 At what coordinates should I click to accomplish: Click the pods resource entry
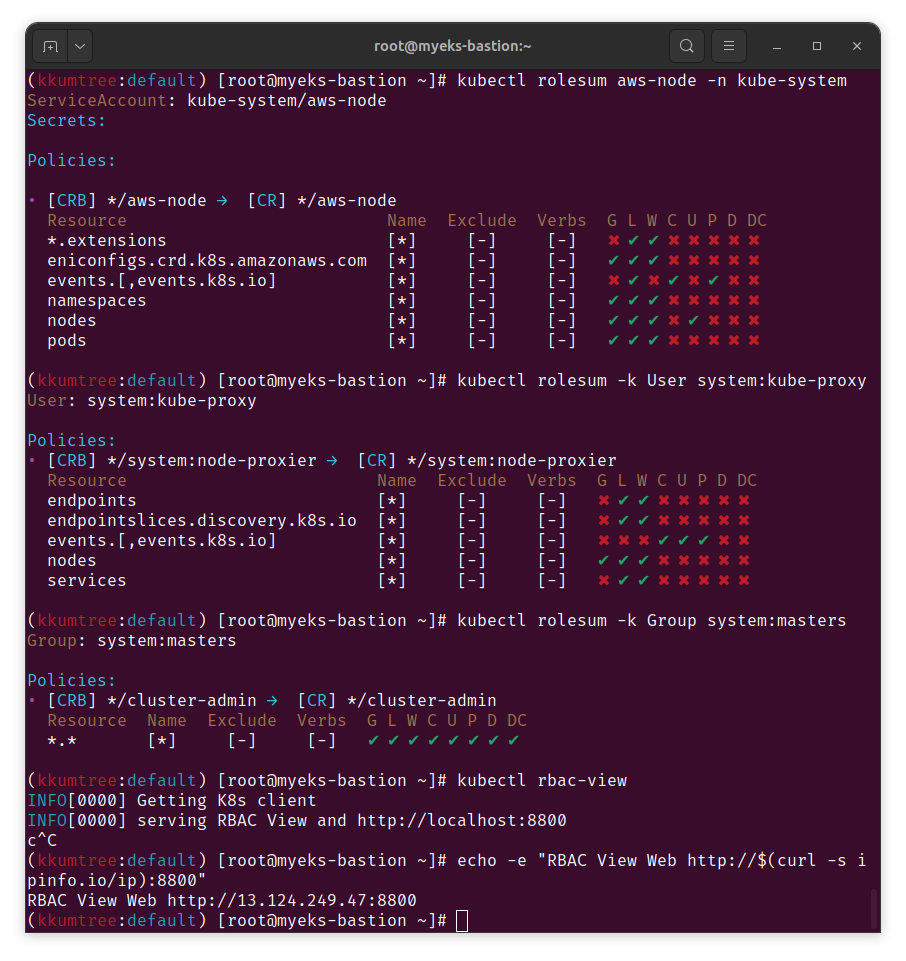point(67,341)
